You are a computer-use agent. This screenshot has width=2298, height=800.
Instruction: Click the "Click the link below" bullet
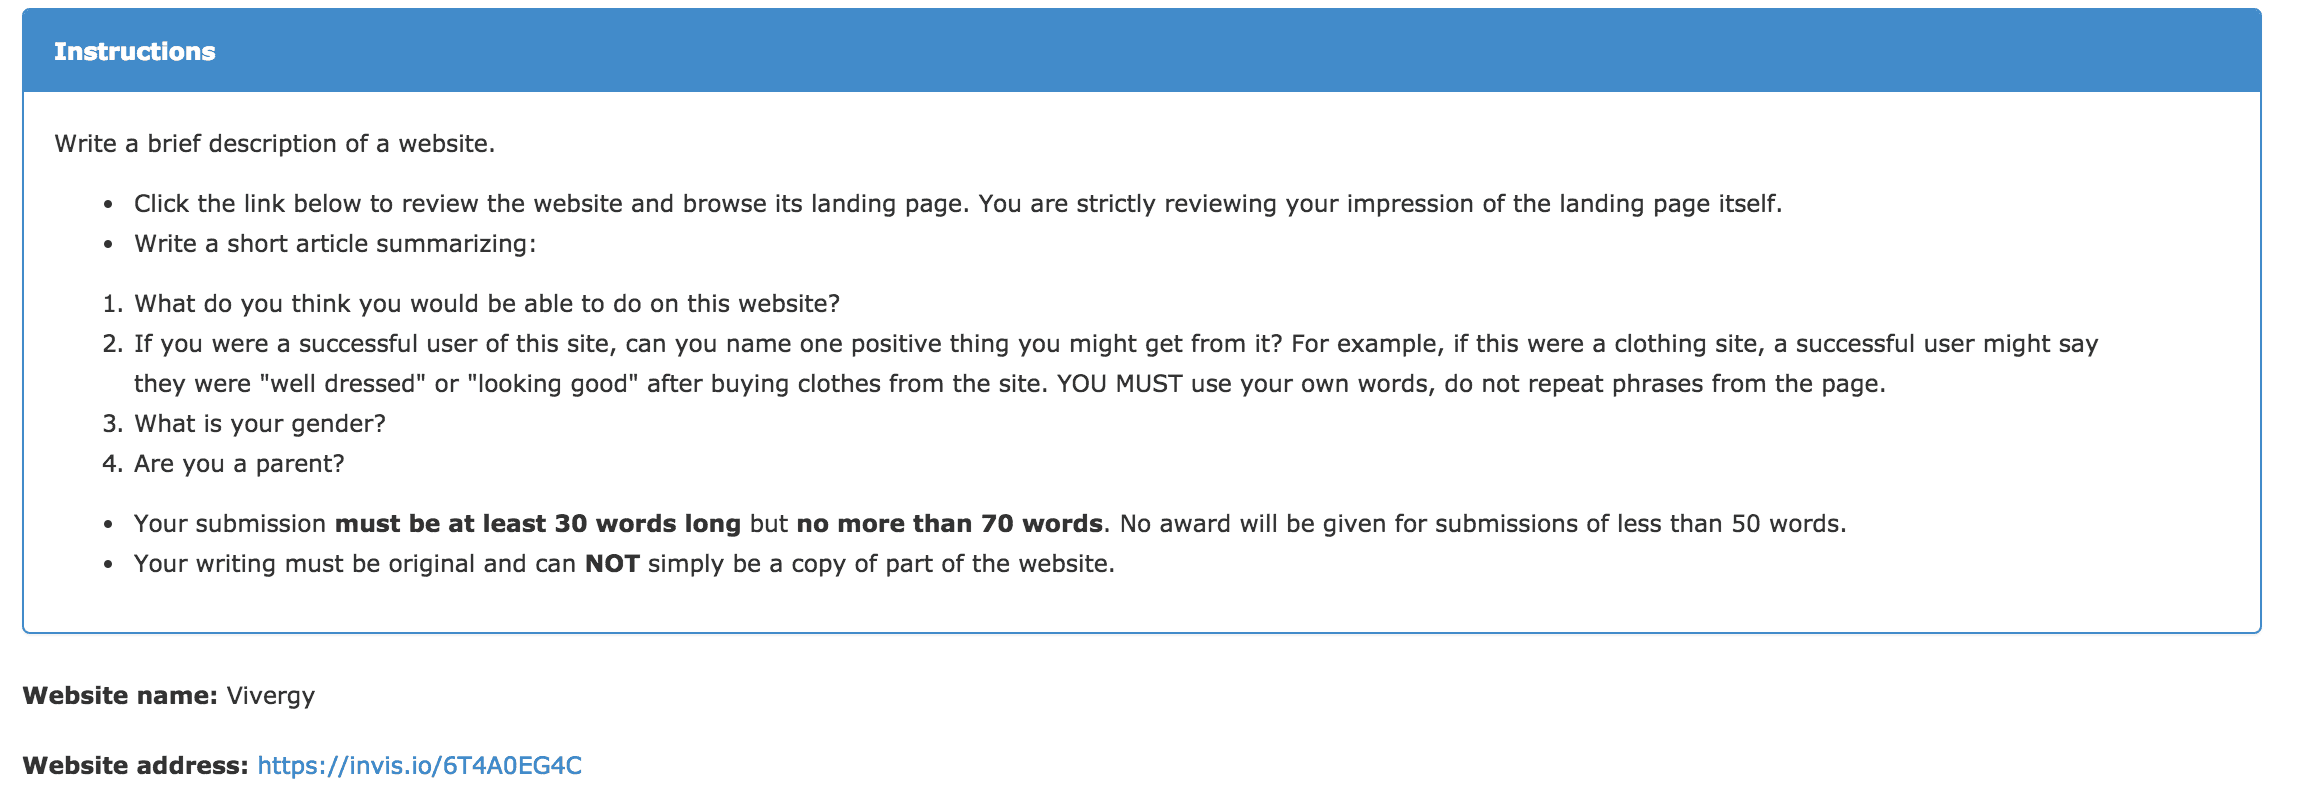point(957,204)
